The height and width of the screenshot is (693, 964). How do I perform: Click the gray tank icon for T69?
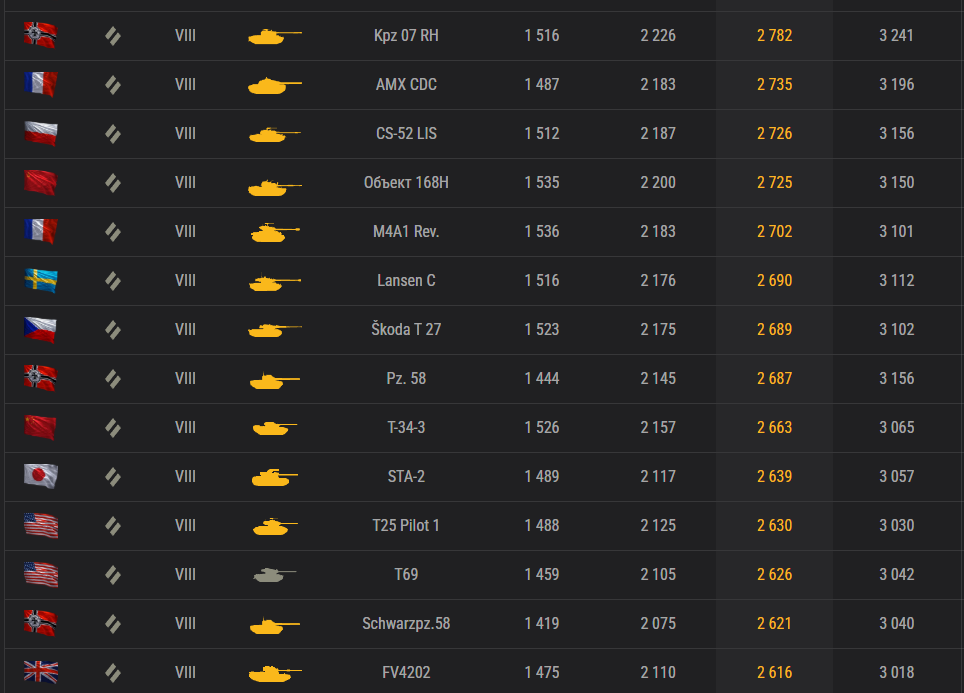[x=274, y=575]
